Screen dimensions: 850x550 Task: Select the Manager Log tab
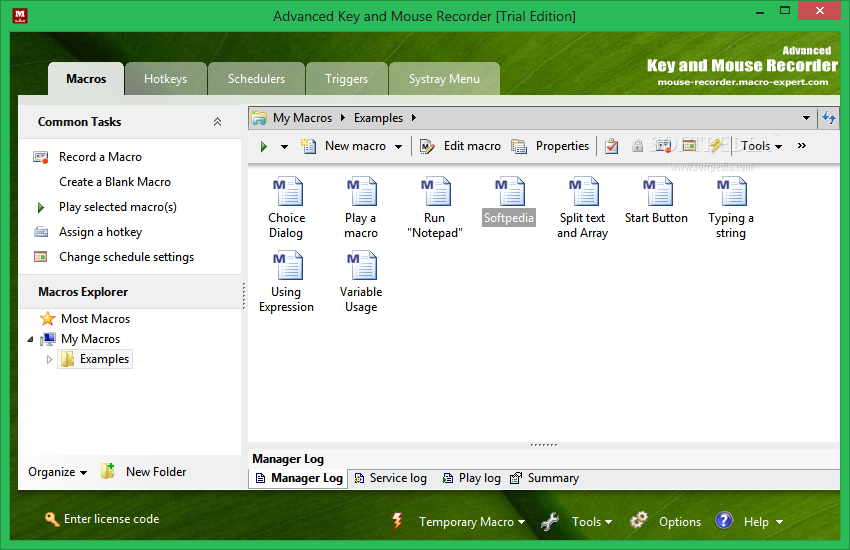tap(299, 478)
